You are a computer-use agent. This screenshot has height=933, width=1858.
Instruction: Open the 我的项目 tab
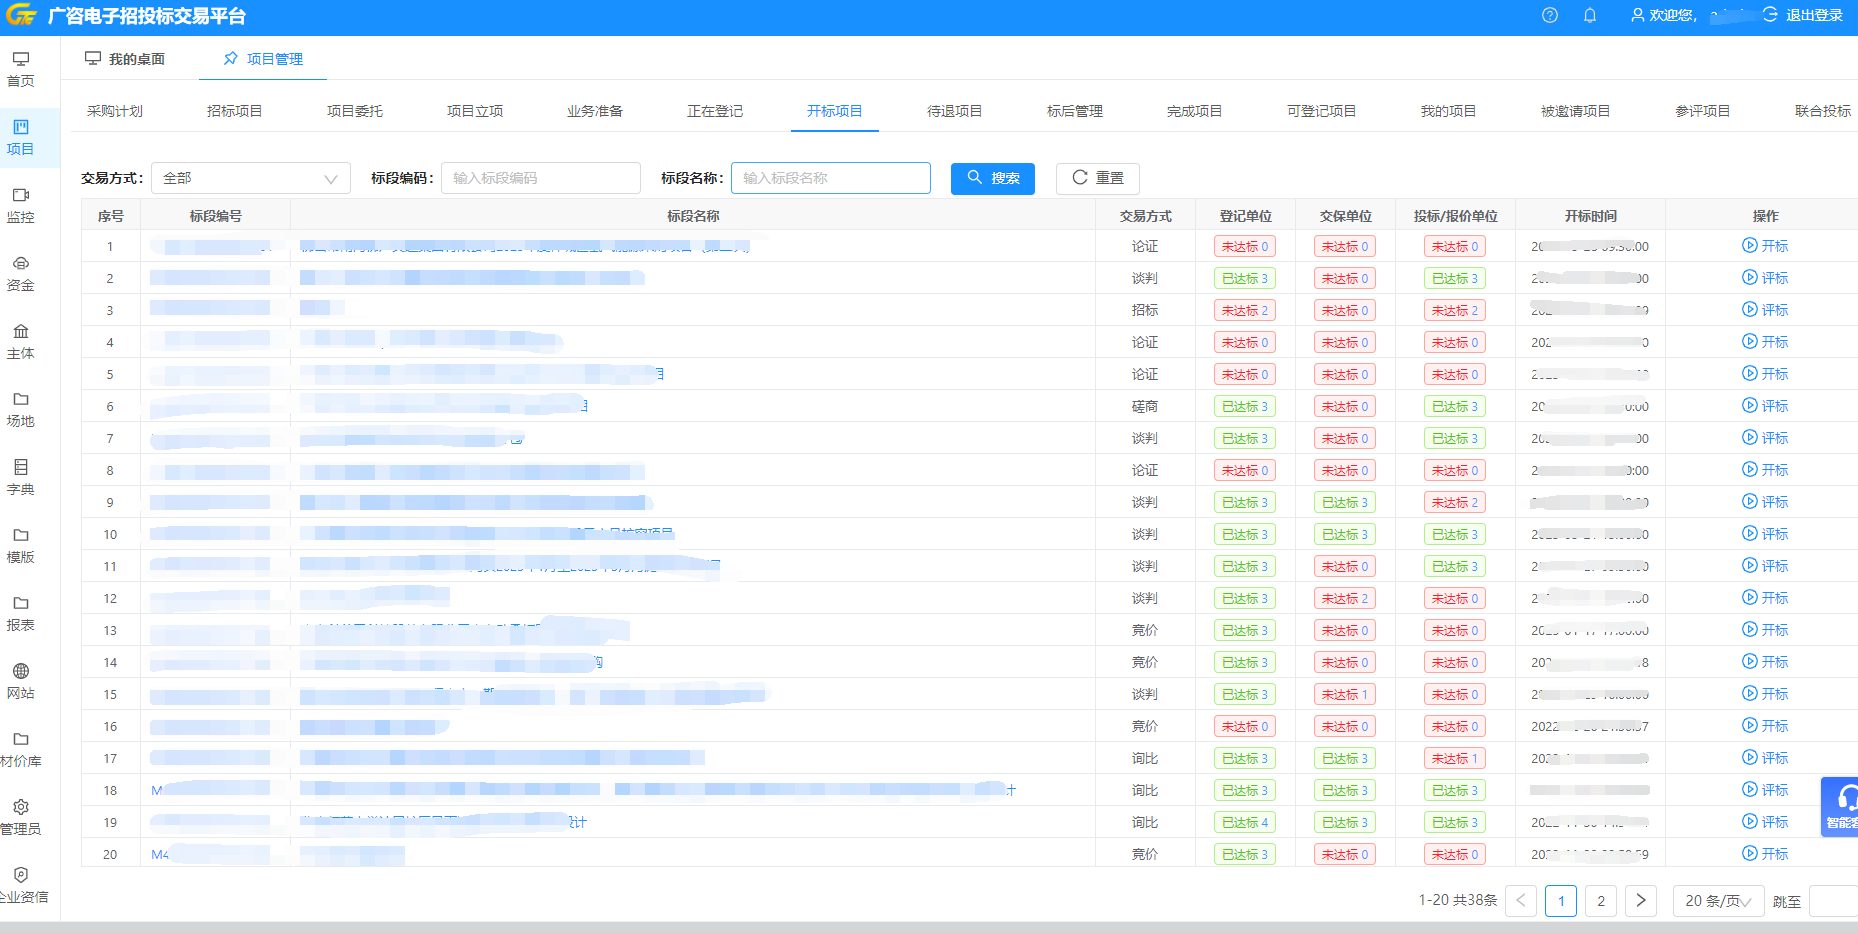click(x=1449, y=111)
